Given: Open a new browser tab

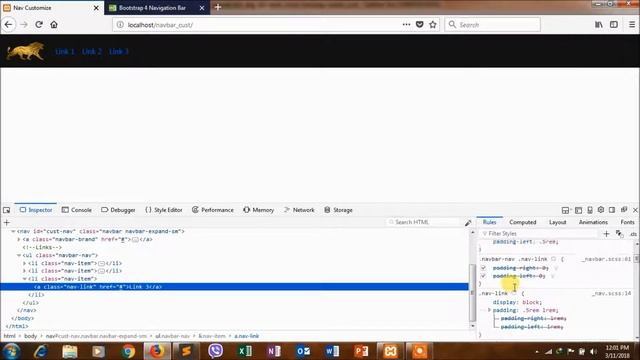Looking at the screenshot, I should point(218,7).
